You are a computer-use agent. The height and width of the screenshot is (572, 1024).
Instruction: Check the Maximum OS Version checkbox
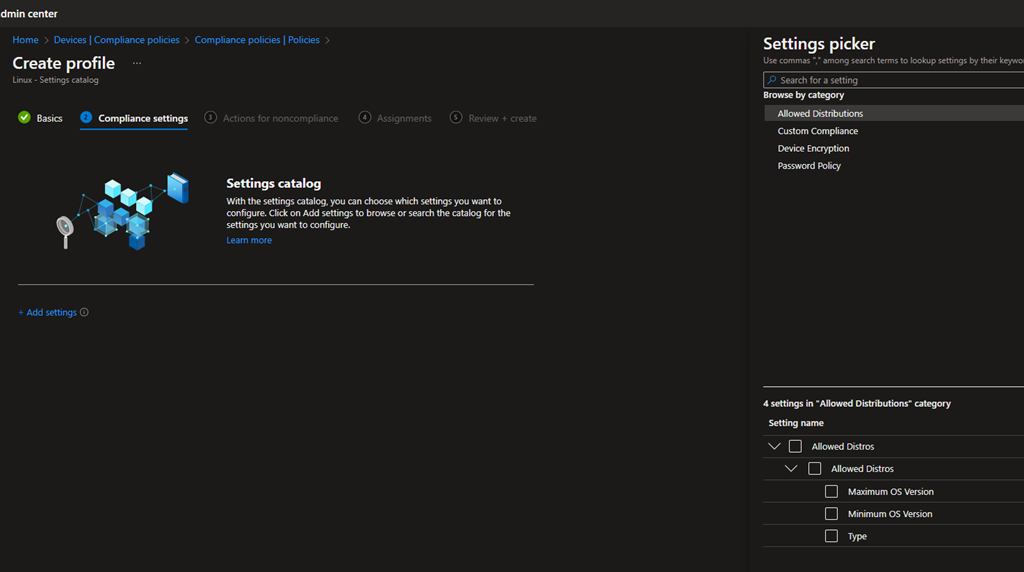[831, 492]
